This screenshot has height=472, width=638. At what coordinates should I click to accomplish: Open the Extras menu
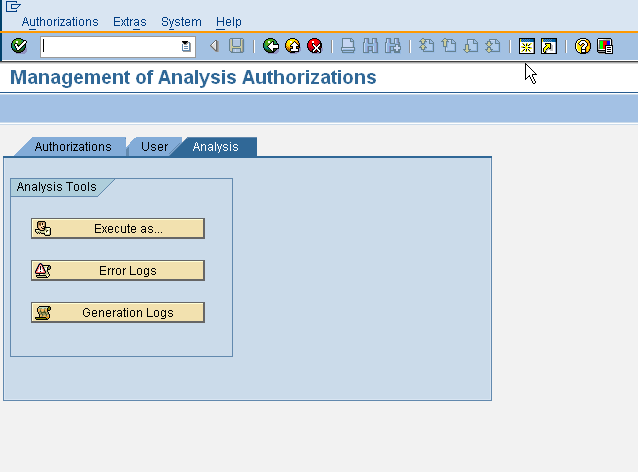point(129,22)
